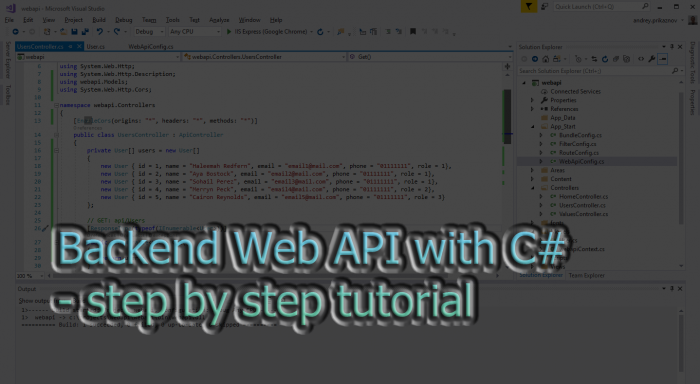The height and width of the screenshot is (384, 700).
Task: Switch to the Team Explorer tab
Action: 587,275
